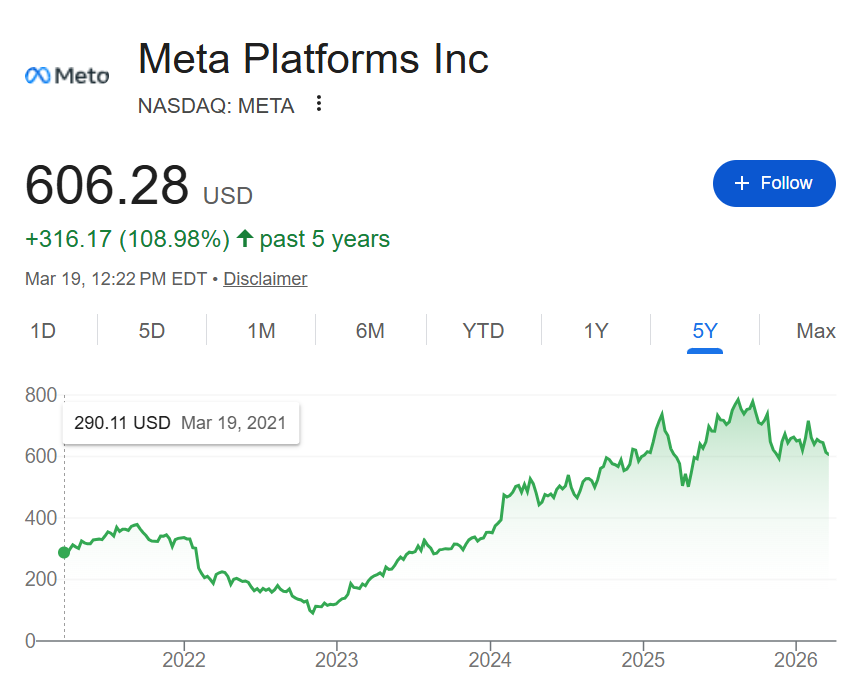Click the NASDAQ: META ticker text

216,105
